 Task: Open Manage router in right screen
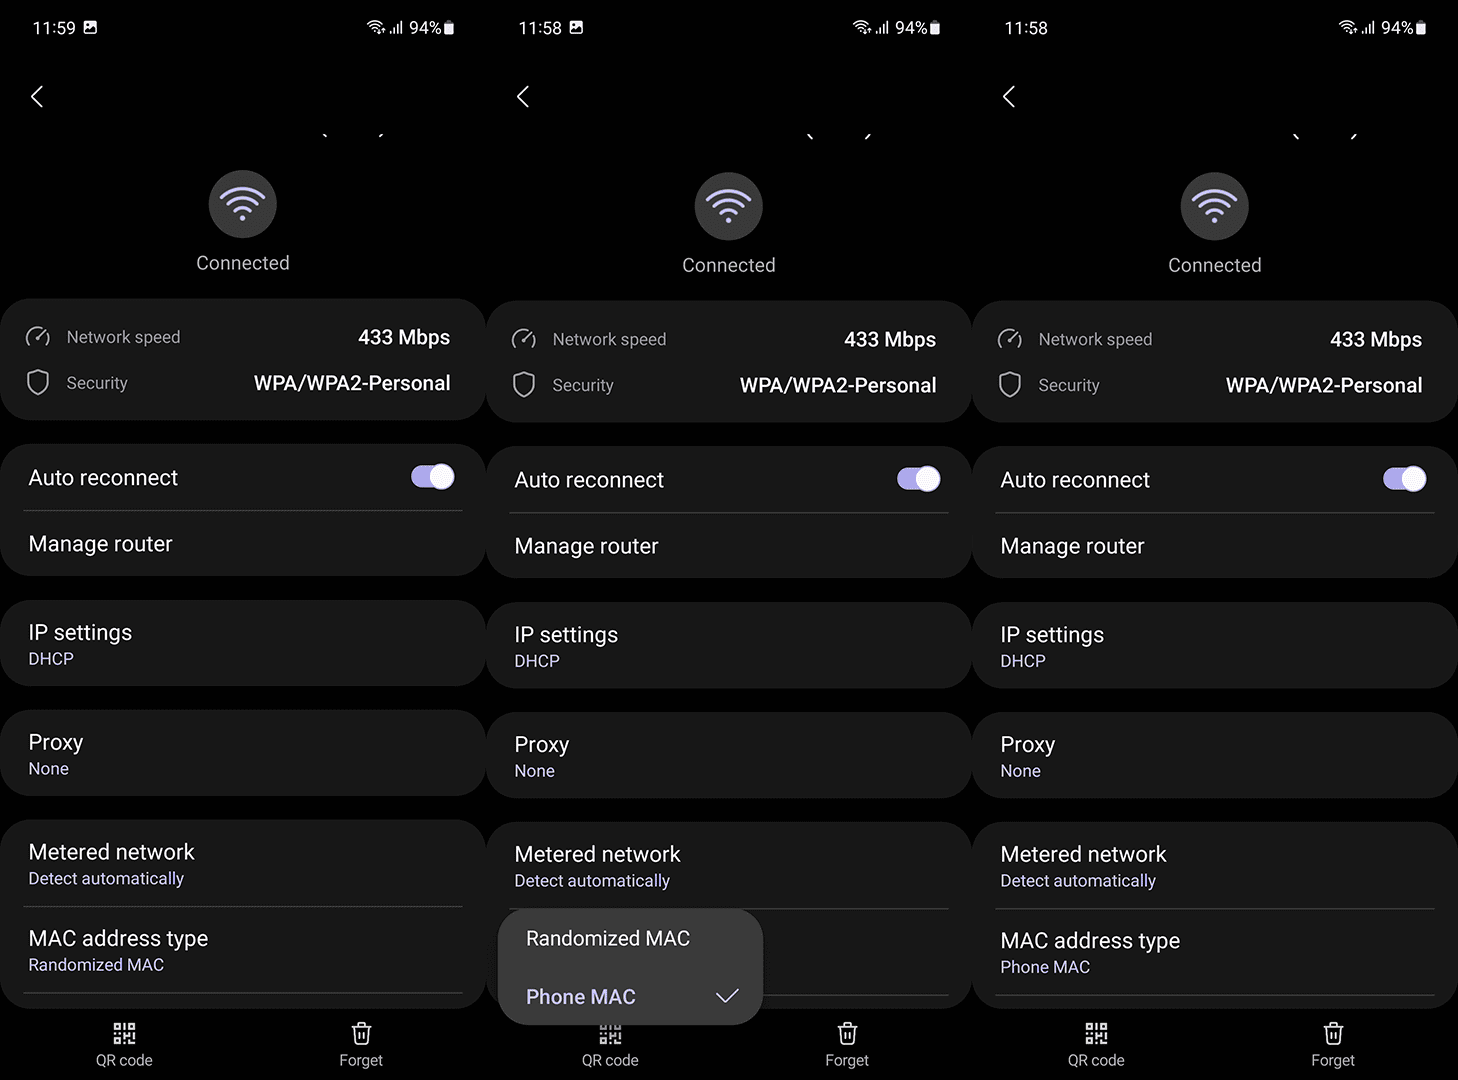(1215, 546)
